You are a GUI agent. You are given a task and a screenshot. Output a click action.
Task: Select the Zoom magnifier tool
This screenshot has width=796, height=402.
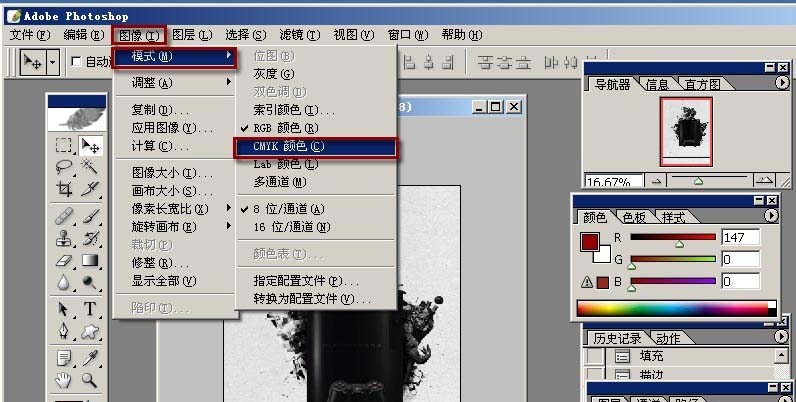pos(90,380)
